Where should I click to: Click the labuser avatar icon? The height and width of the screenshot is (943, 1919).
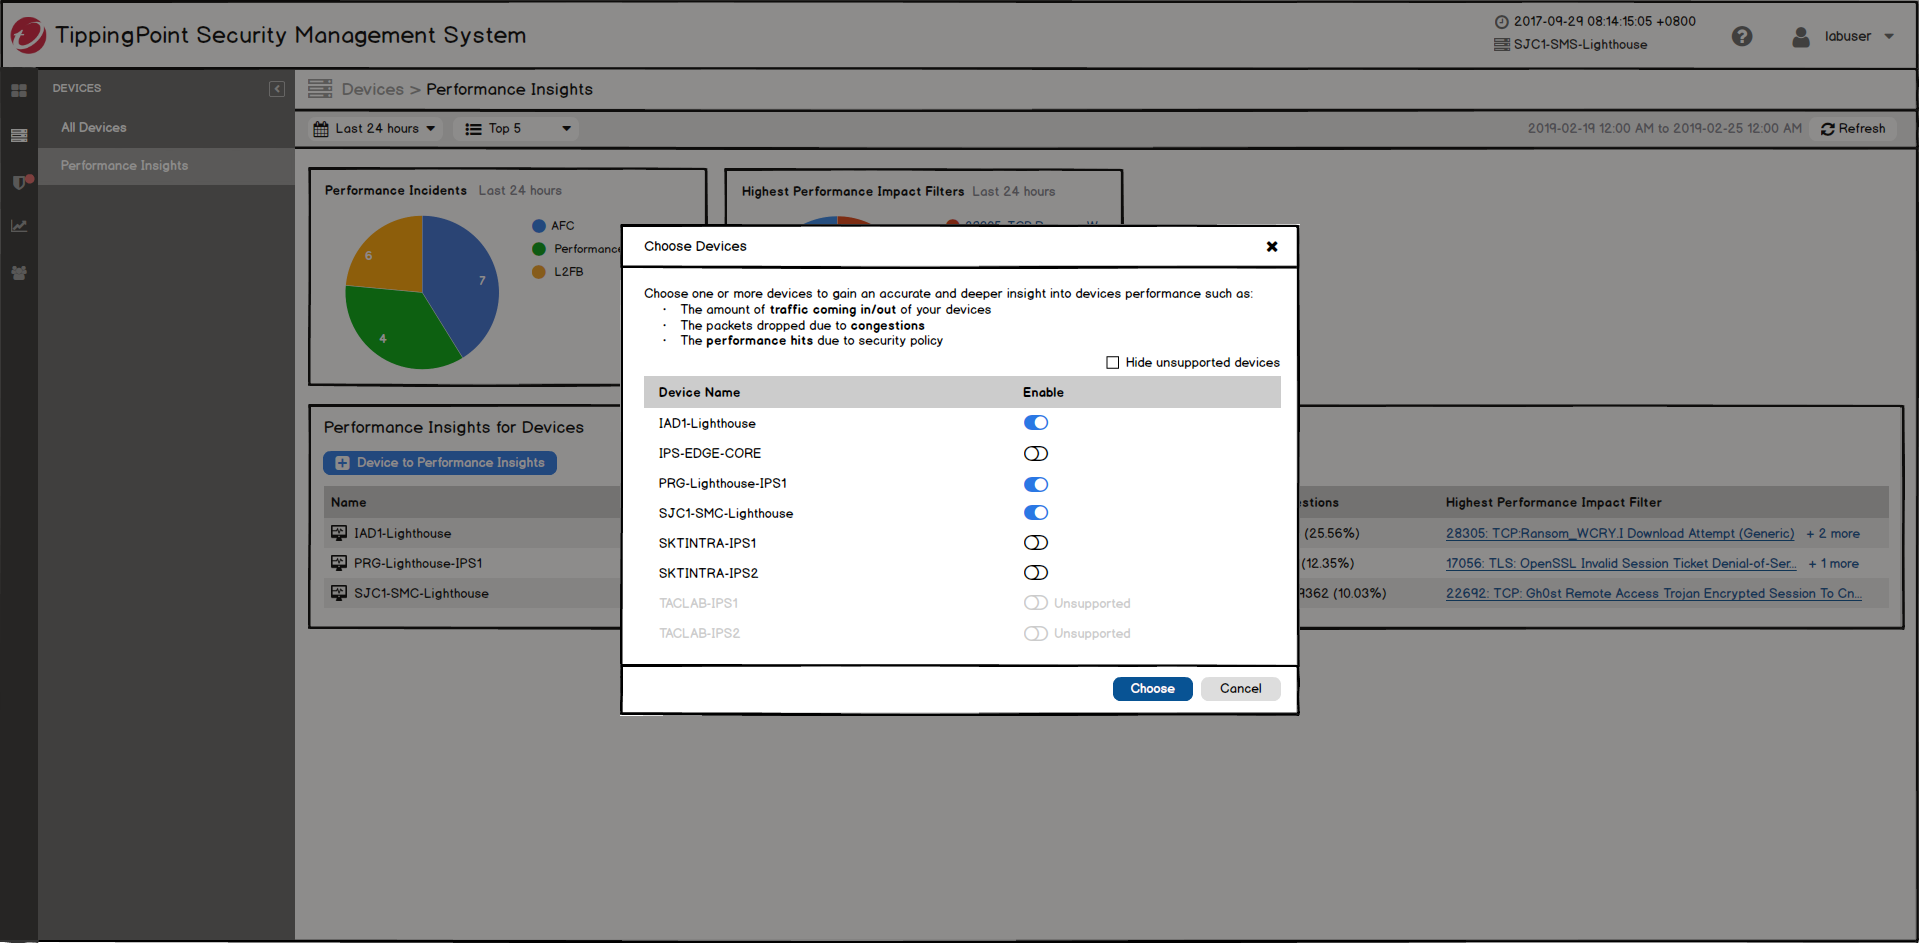coord(1801,37)
